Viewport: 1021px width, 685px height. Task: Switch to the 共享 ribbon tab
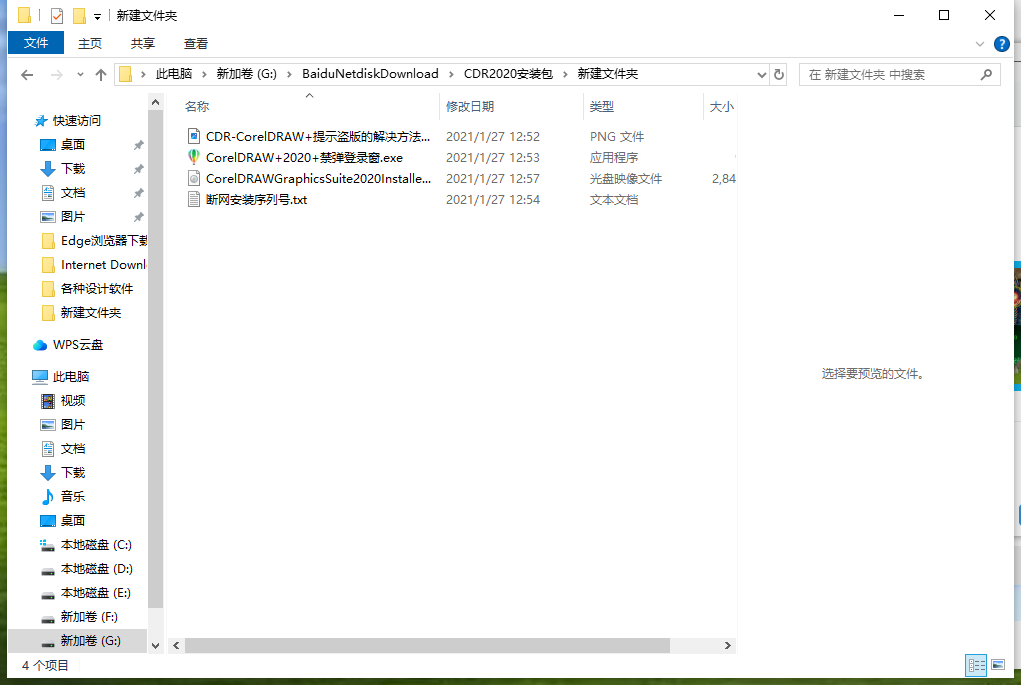[143, 44]
